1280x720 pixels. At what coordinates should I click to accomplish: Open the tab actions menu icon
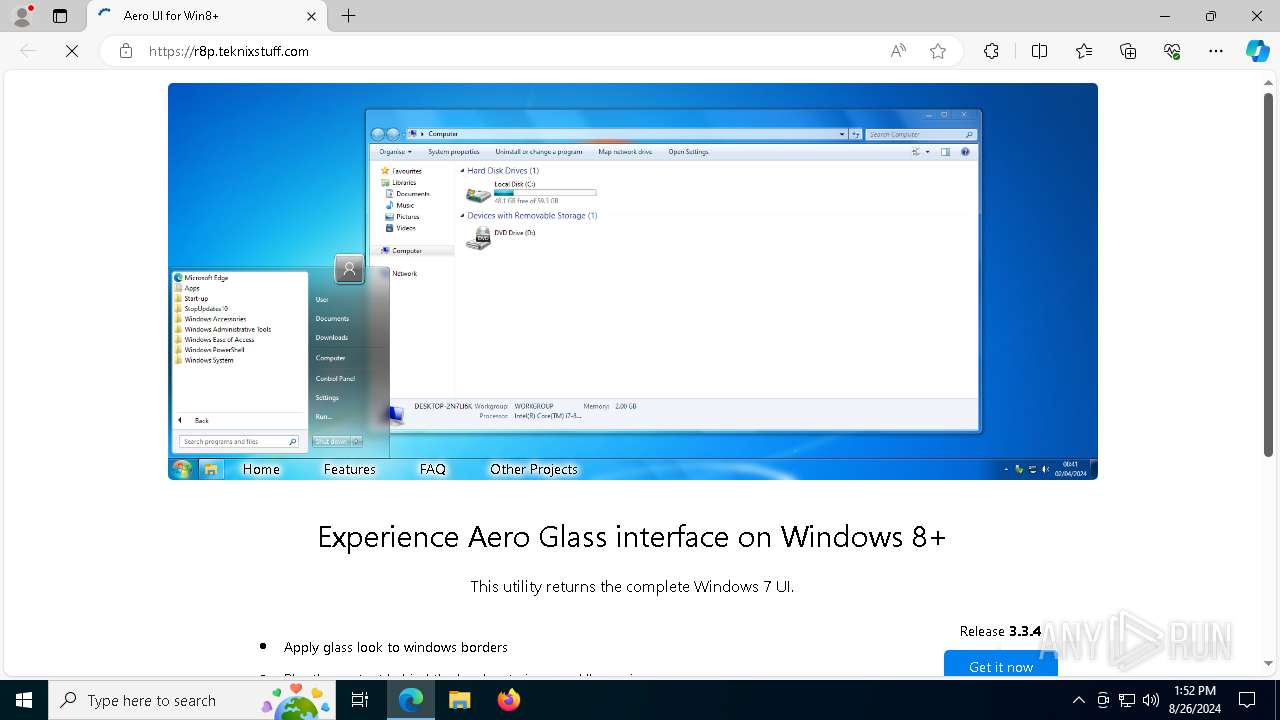pos(60,16)
